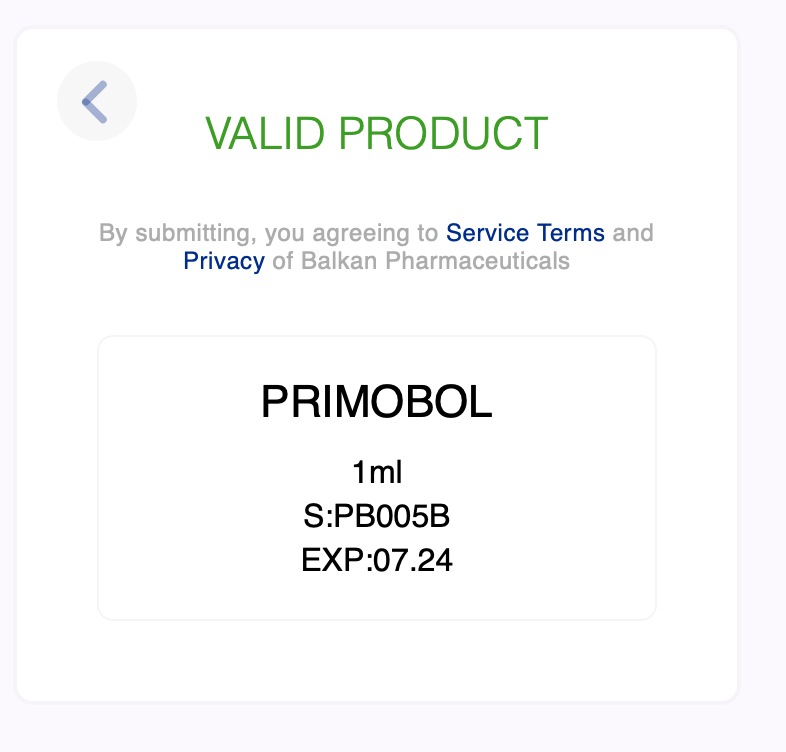786x752 pixels.
Task: Select the PRIMOBOL product name
Action: (x=376, y=402)
